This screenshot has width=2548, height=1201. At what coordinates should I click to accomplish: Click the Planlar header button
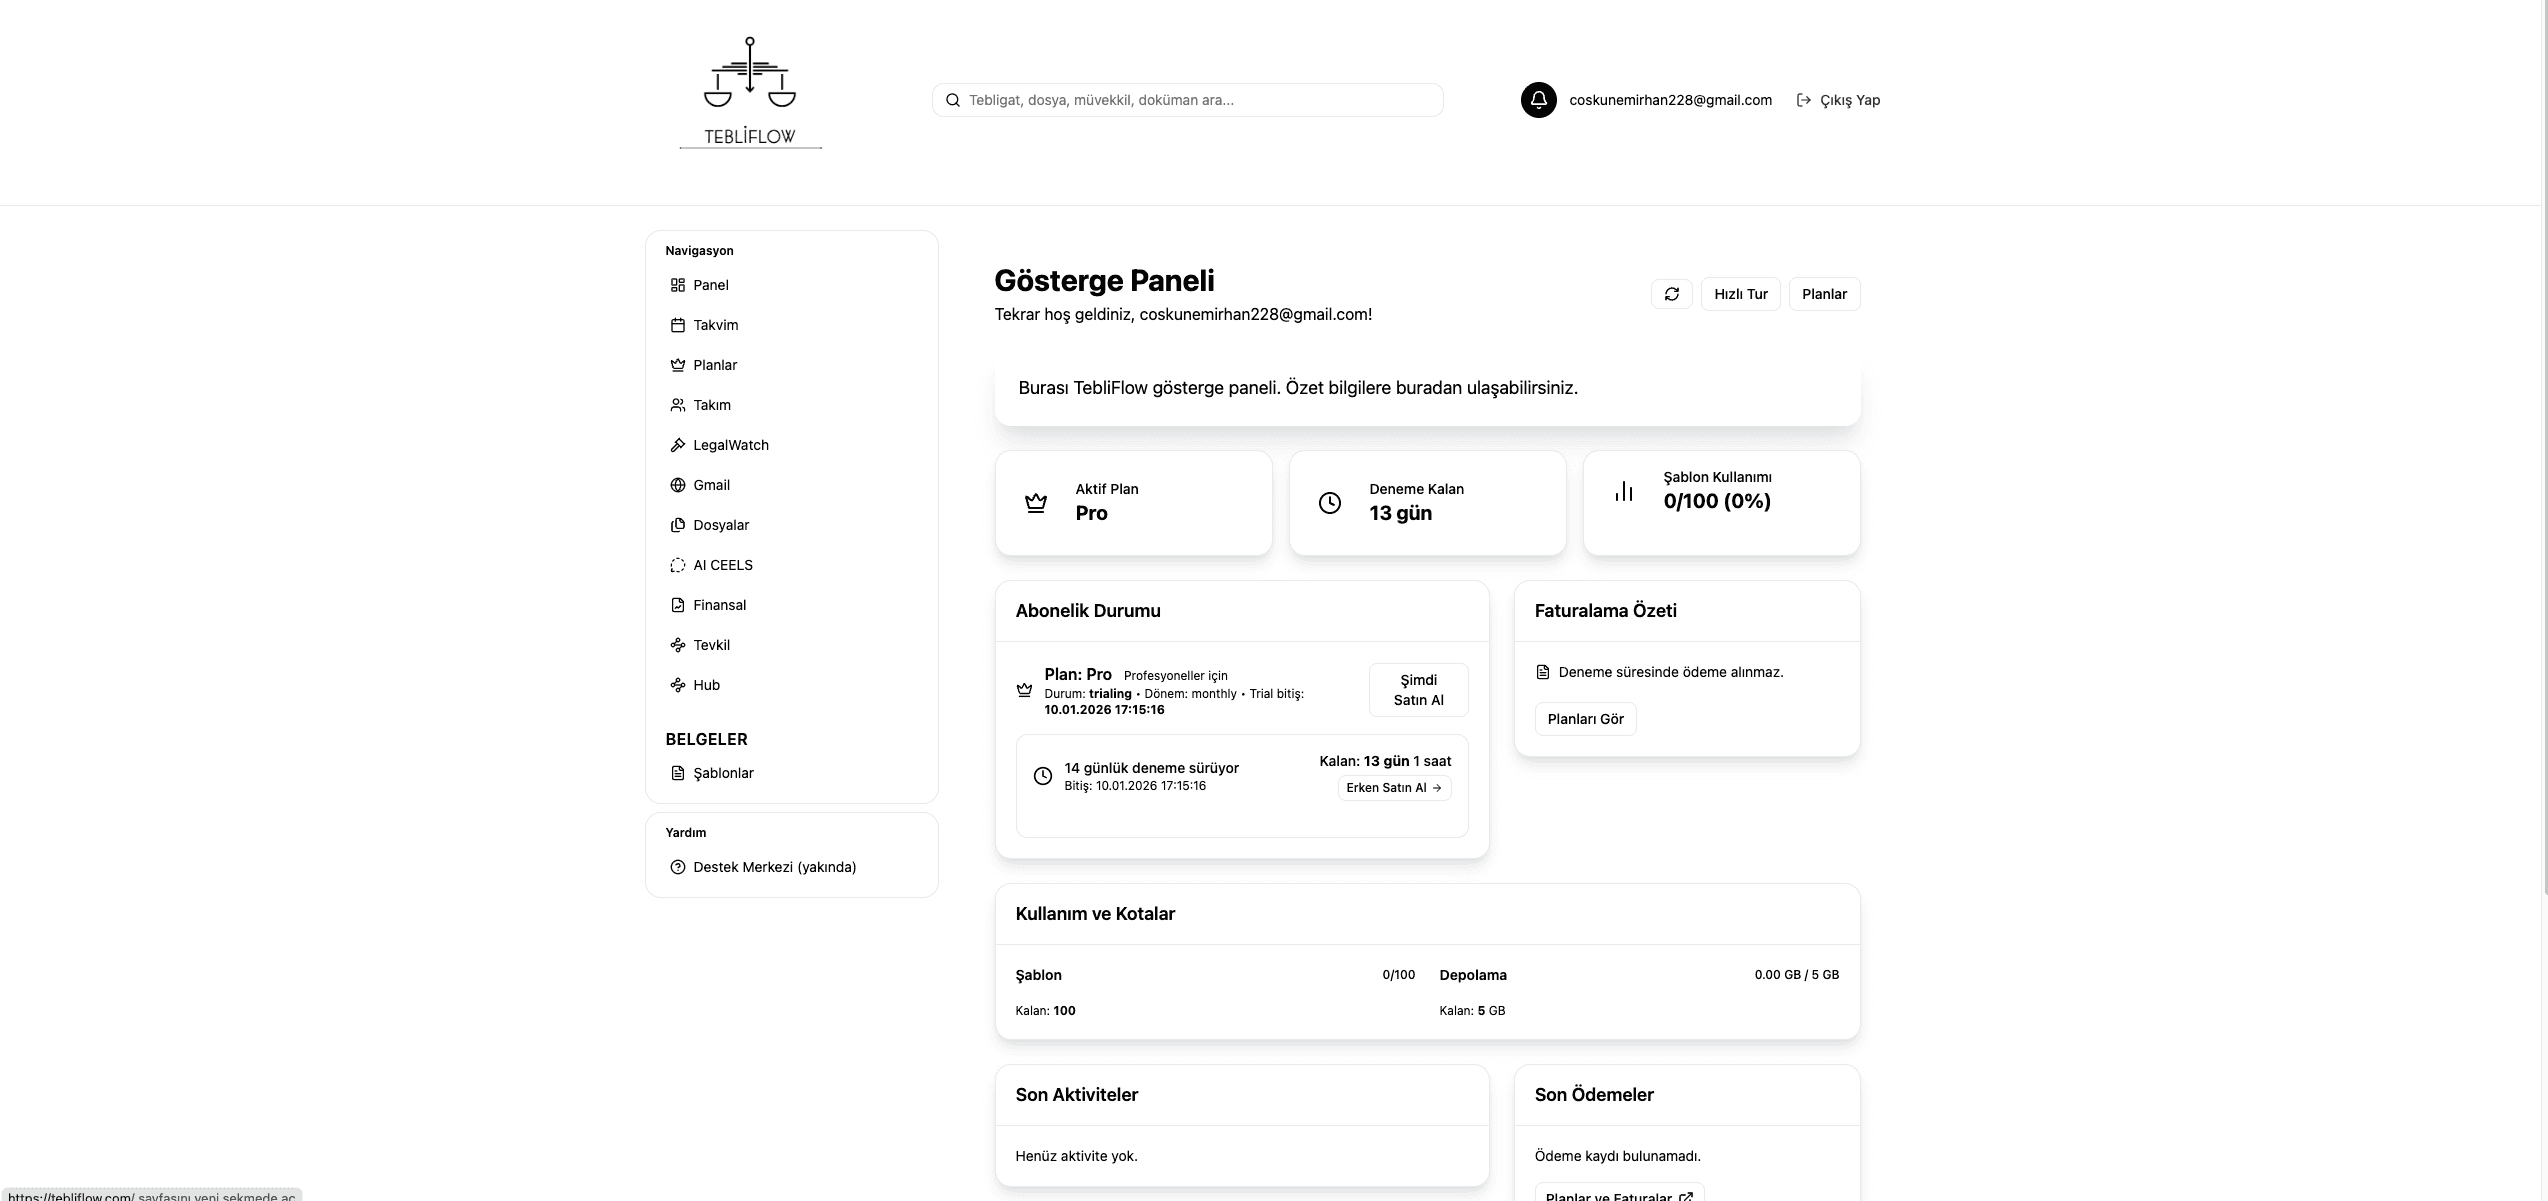[x=1824, y=294]
